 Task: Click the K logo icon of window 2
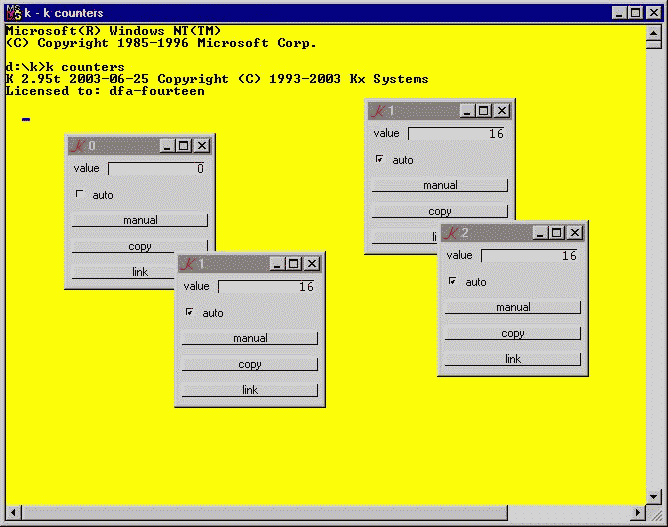[x=451, y=233]
